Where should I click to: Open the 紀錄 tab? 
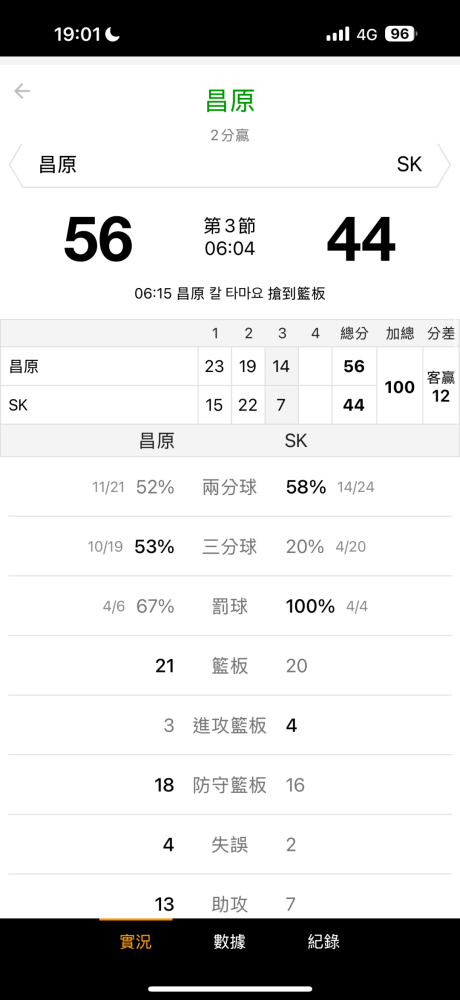323,941
